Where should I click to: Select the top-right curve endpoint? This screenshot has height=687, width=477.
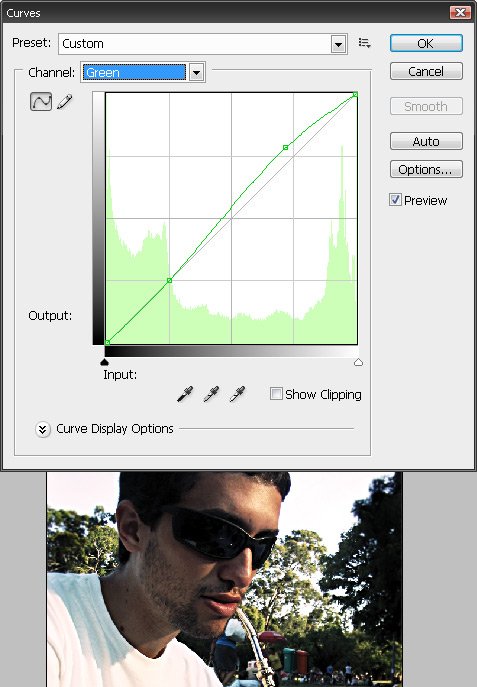355,94
